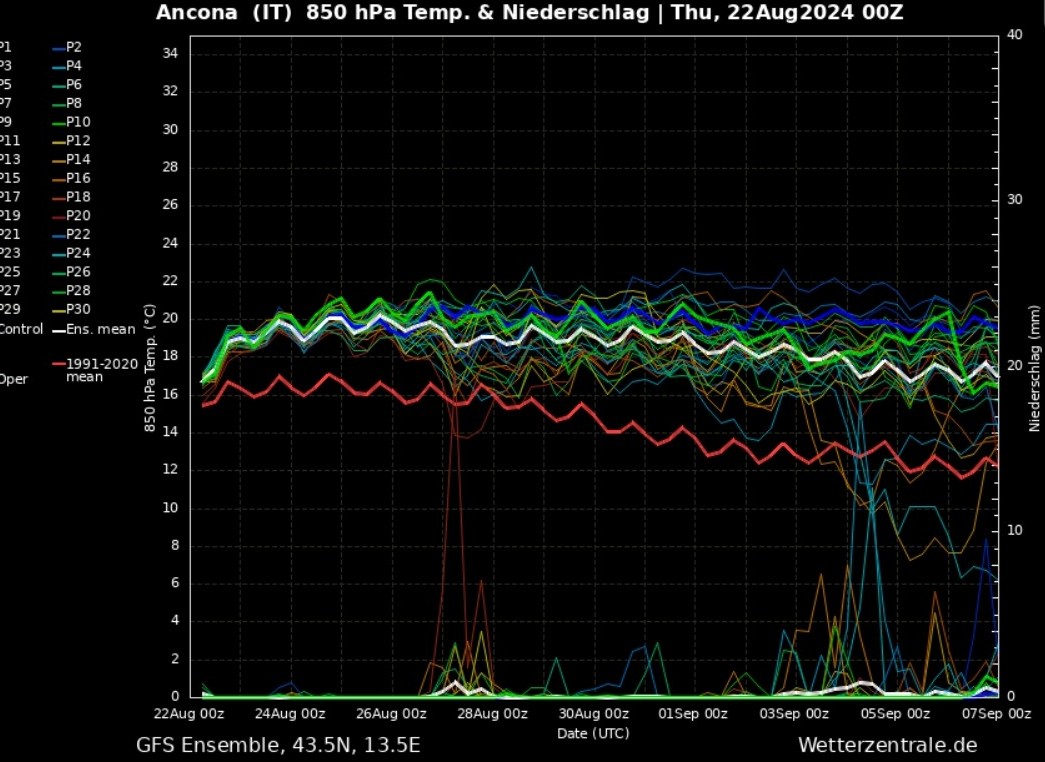Toggle the Oper legend entry

tap(13, 379)
